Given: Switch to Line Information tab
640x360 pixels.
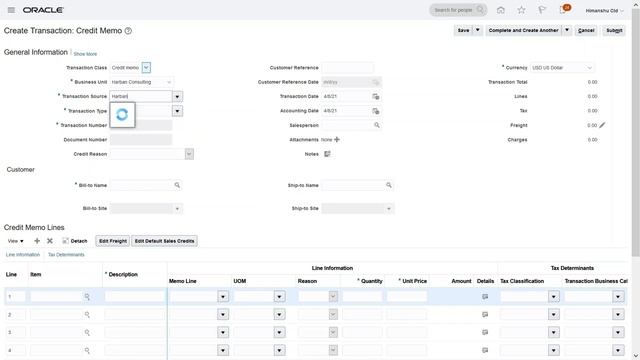Looking at the screenshot, I should tap(23, 255).
